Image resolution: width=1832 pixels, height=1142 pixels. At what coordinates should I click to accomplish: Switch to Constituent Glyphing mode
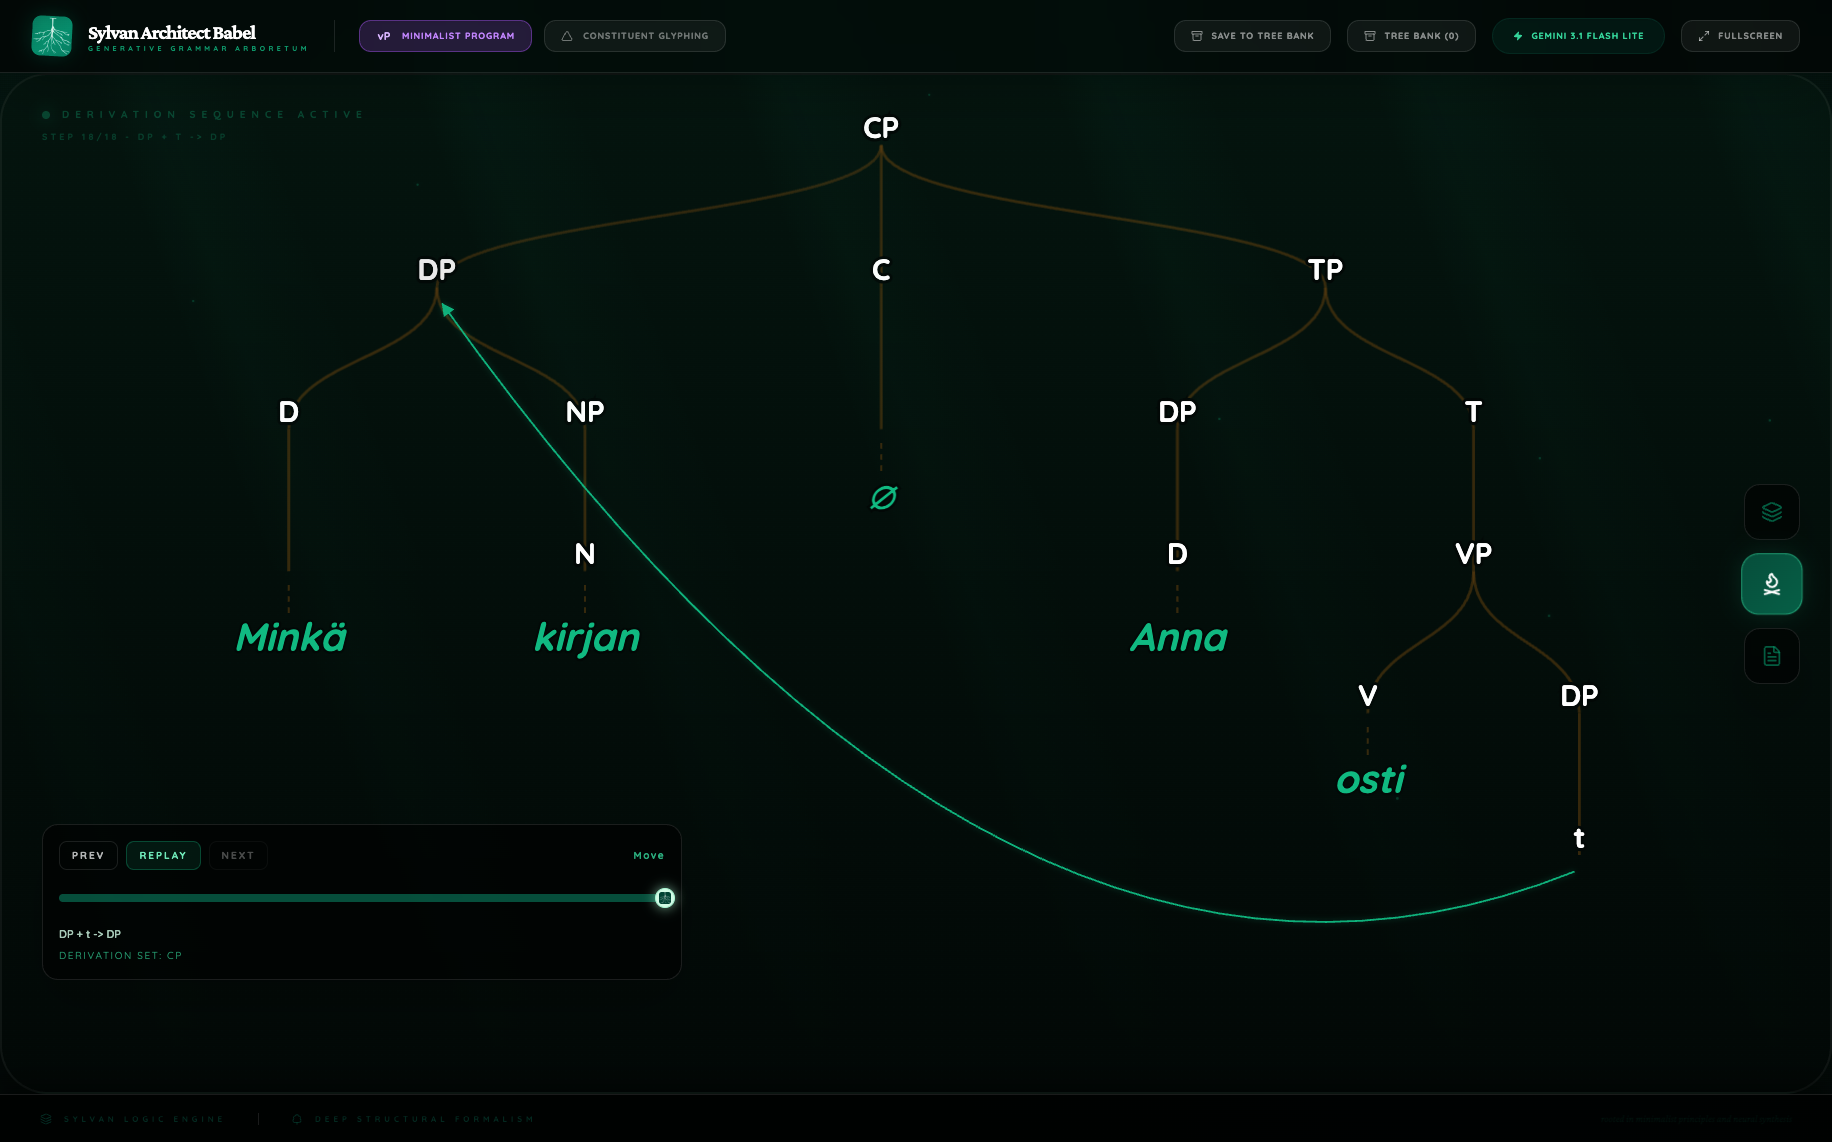coord(635,36)
